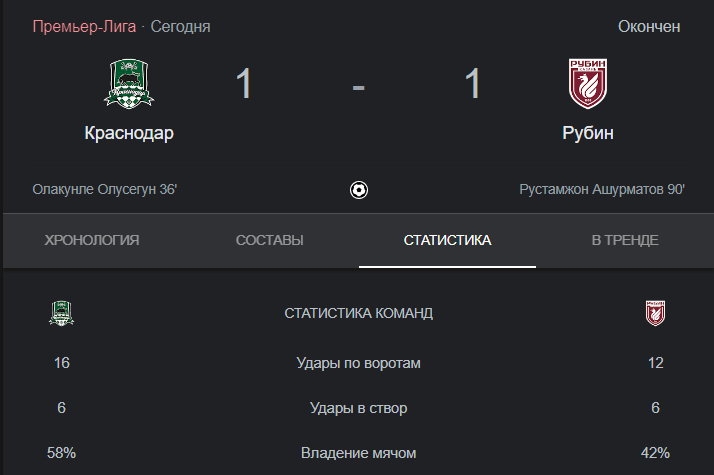714x475 pixels.
Task: Click the Удары по воротам row label
Action: [359, 363]
